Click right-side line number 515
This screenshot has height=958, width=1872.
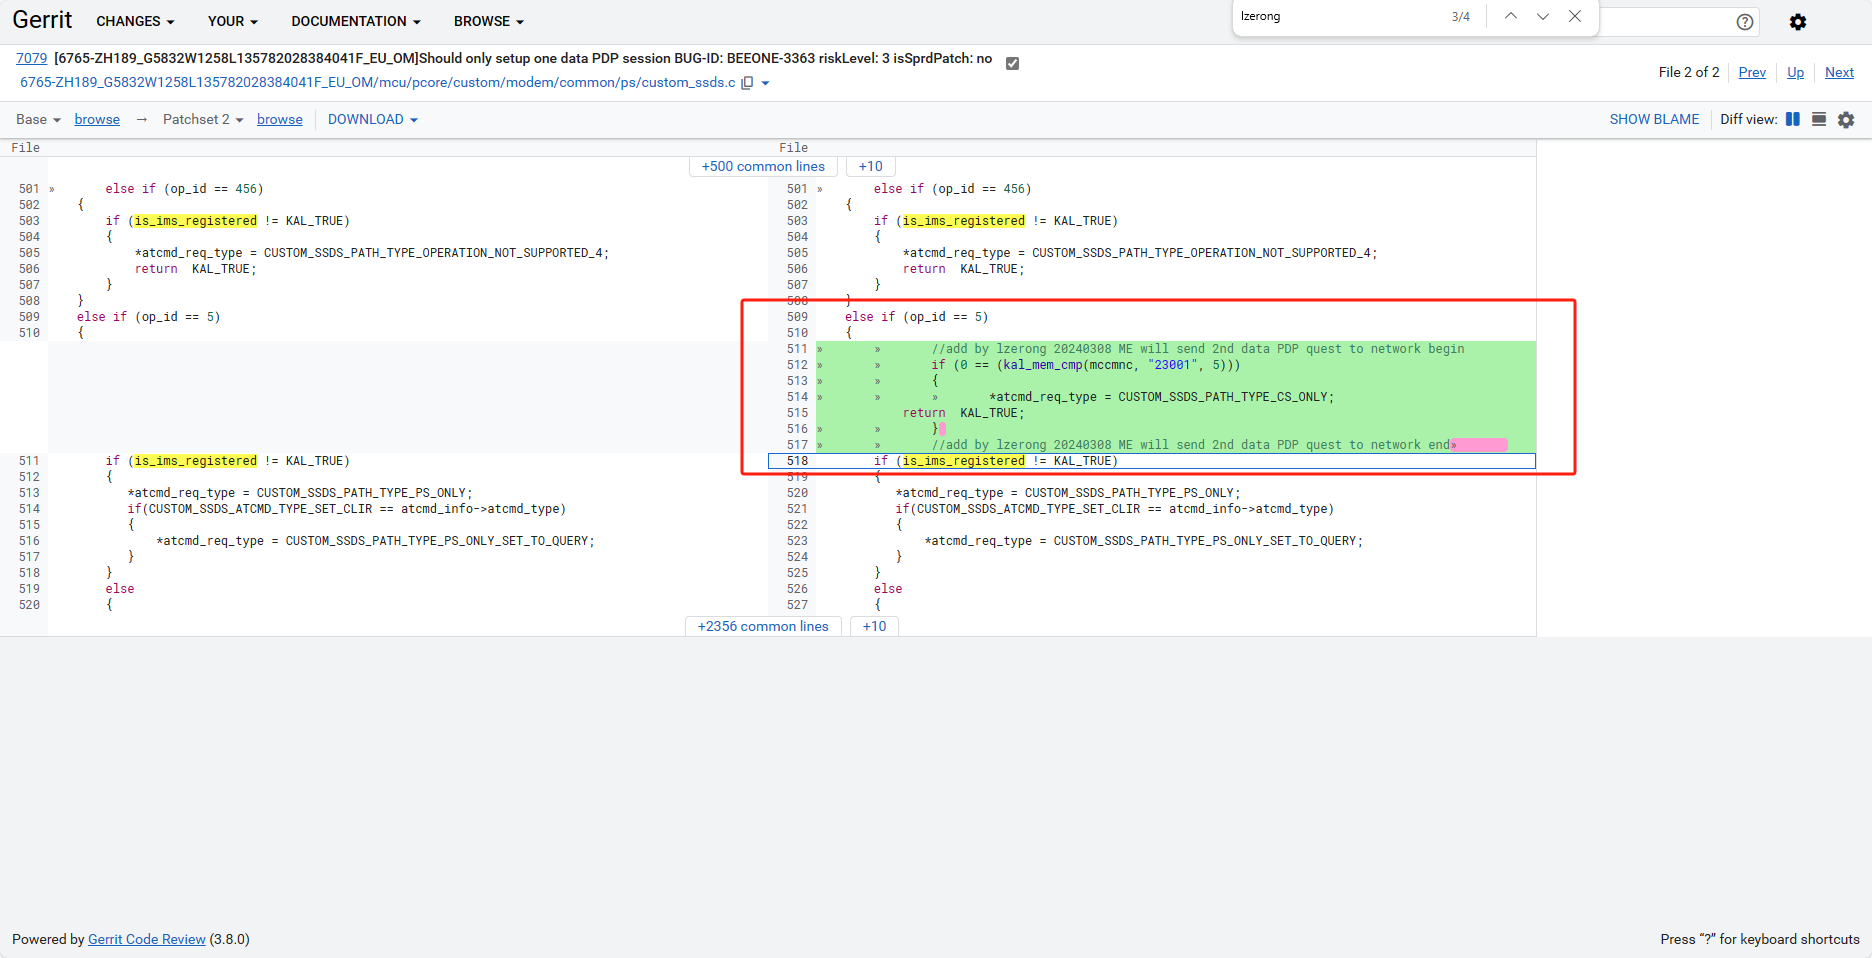click(x=797, y=413)
